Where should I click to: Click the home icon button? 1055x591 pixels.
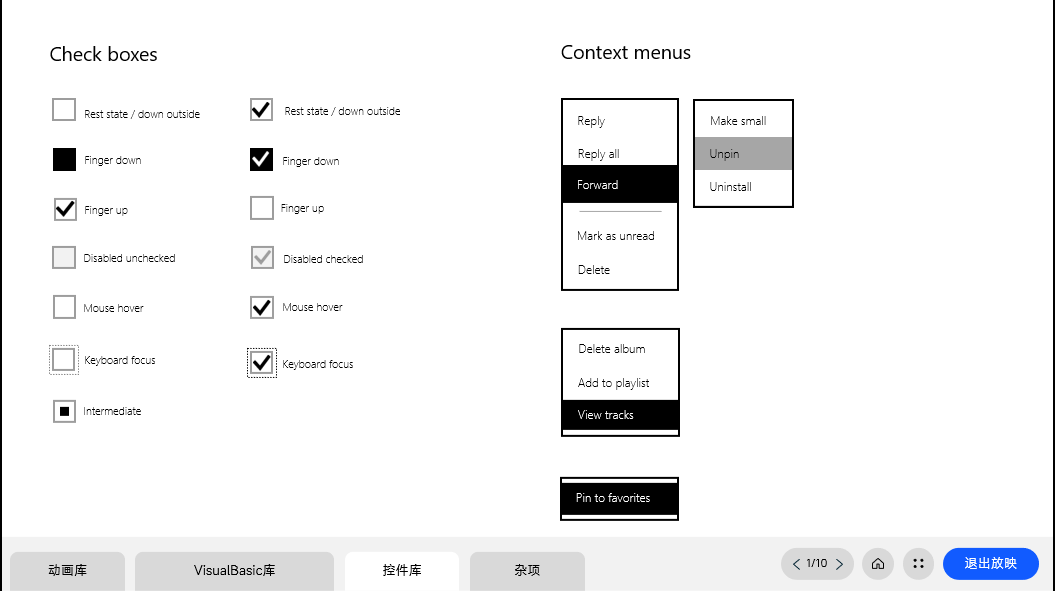[x=878, y=564]
